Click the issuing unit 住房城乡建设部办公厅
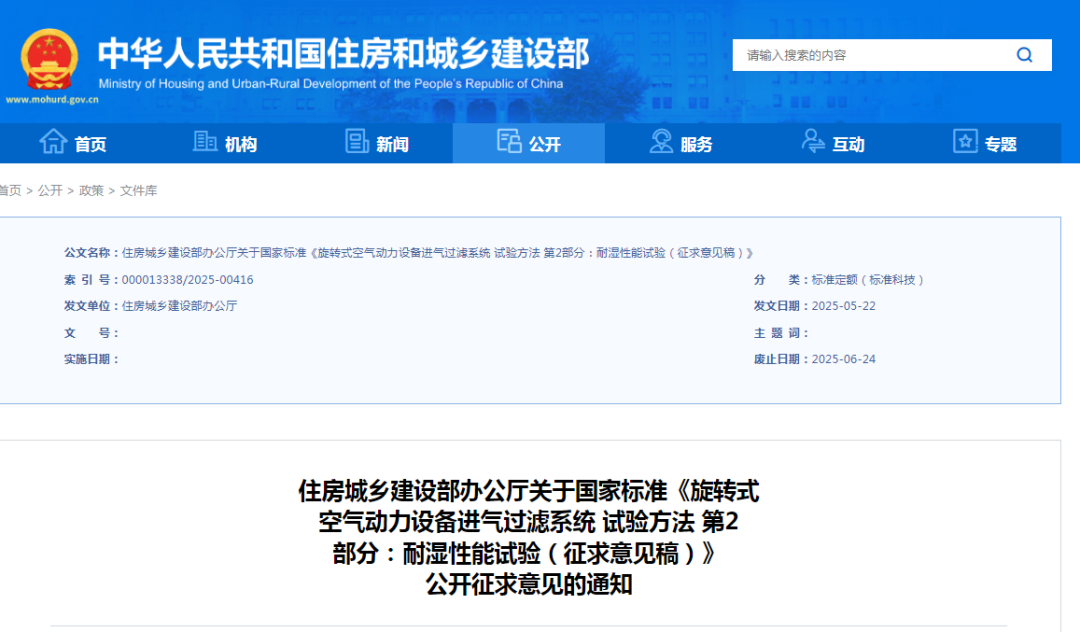Screen dimensions: 1080x632 tap(179, 306)
